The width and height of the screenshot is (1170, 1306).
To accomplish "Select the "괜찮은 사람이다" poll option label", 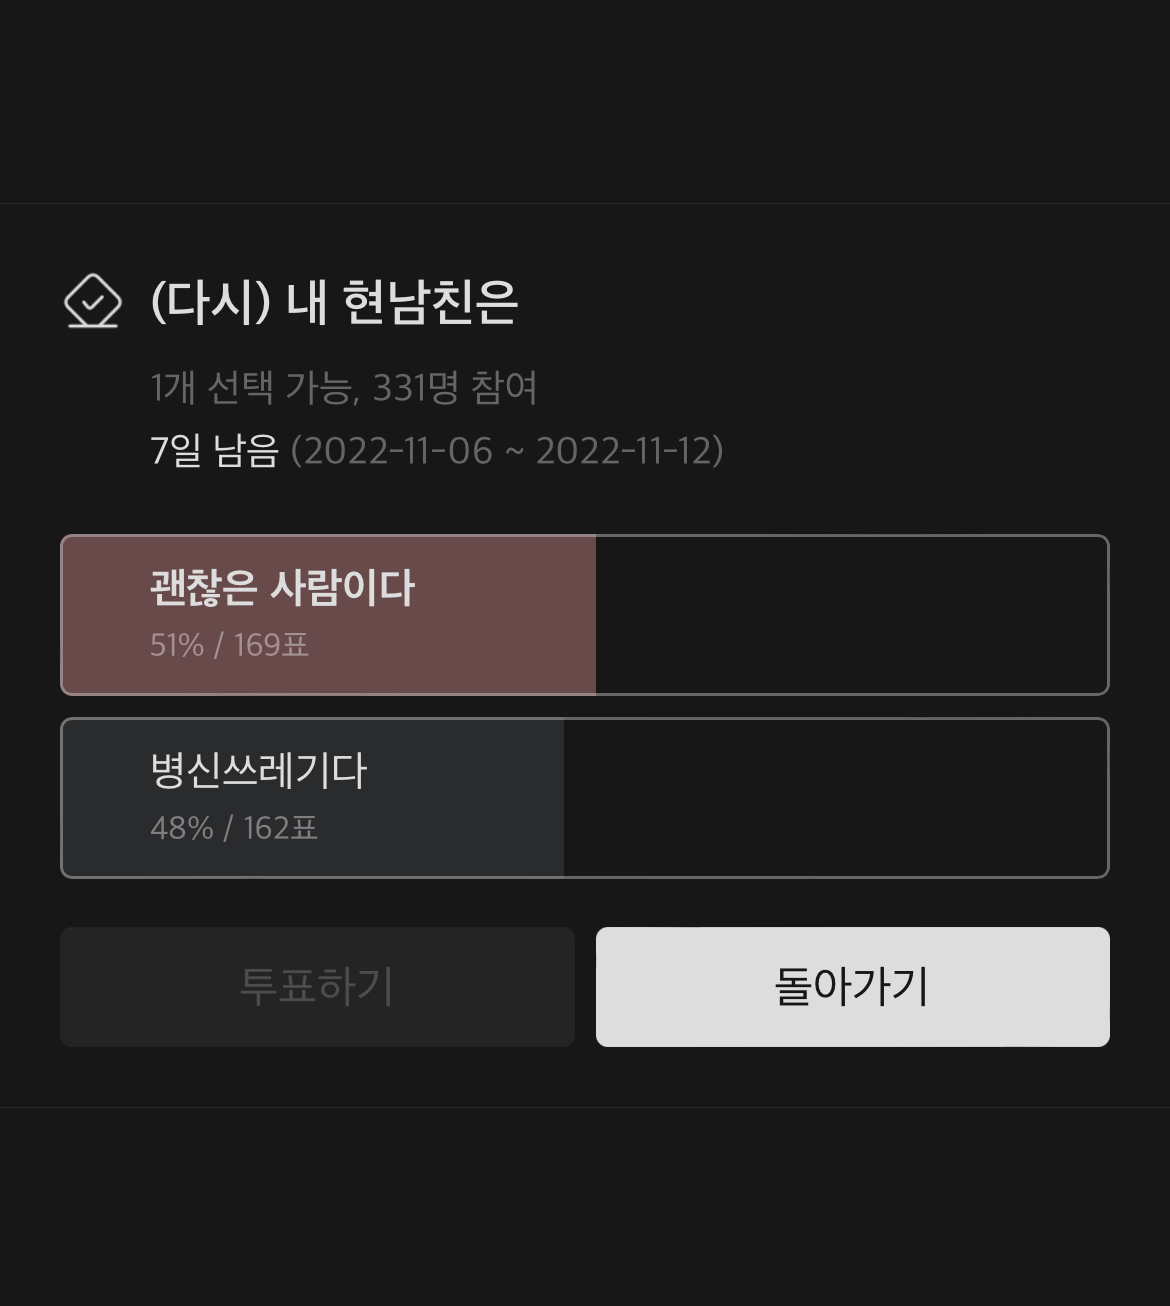I will (x=282, y=588).
